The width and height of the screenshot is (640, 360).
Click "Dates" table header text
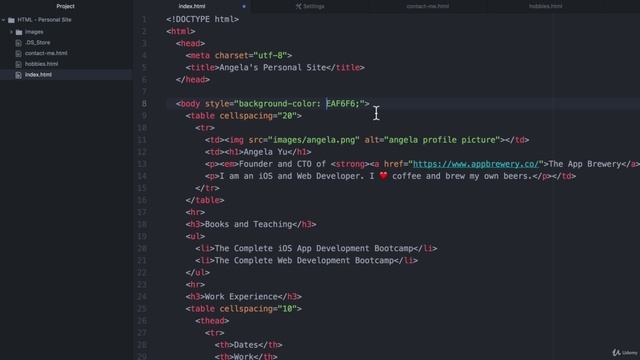(246, 345)
